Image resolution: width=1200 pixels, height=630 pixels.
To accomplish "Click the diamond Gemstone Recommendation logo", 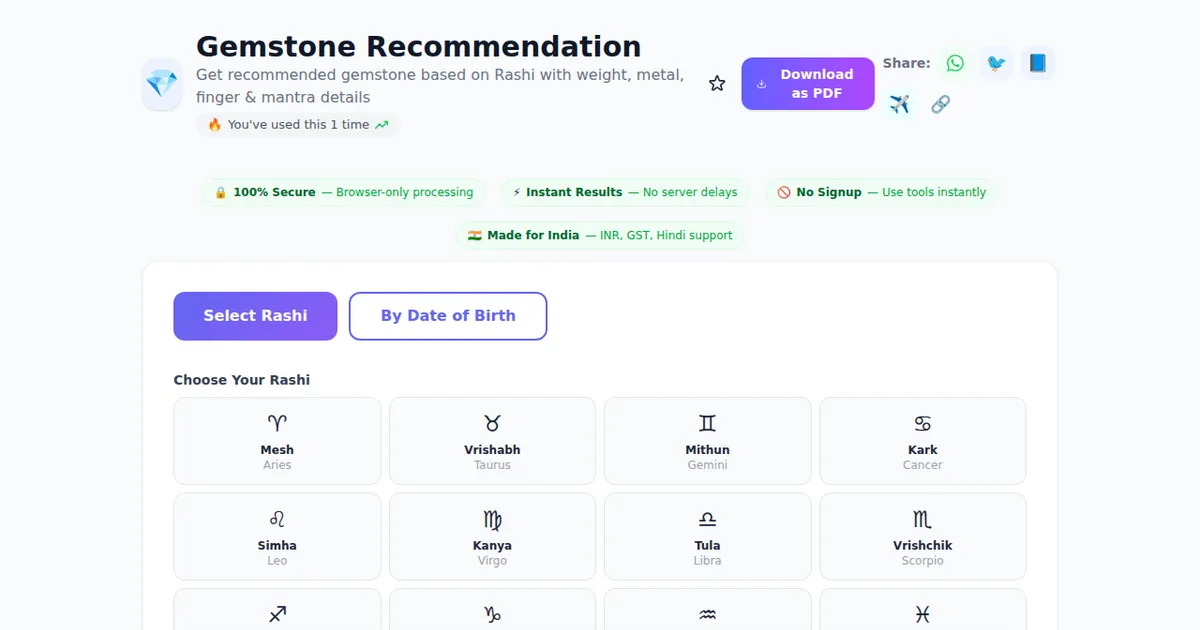I will point(161,86).
